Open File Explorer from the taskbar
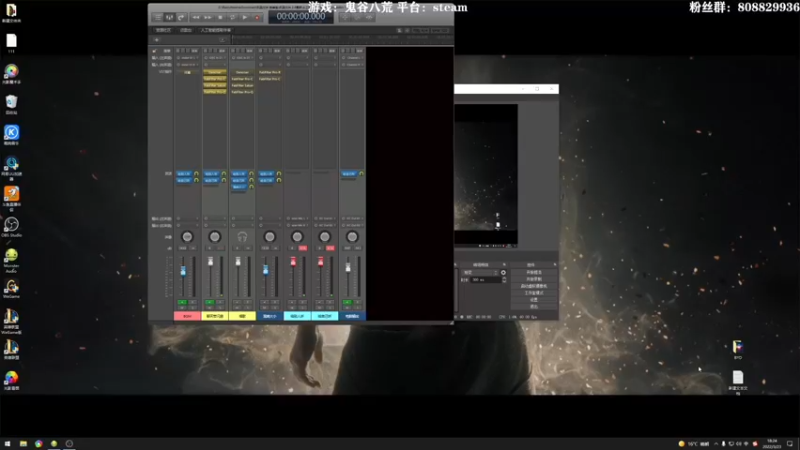800x450 pixels. click(23, 444)
